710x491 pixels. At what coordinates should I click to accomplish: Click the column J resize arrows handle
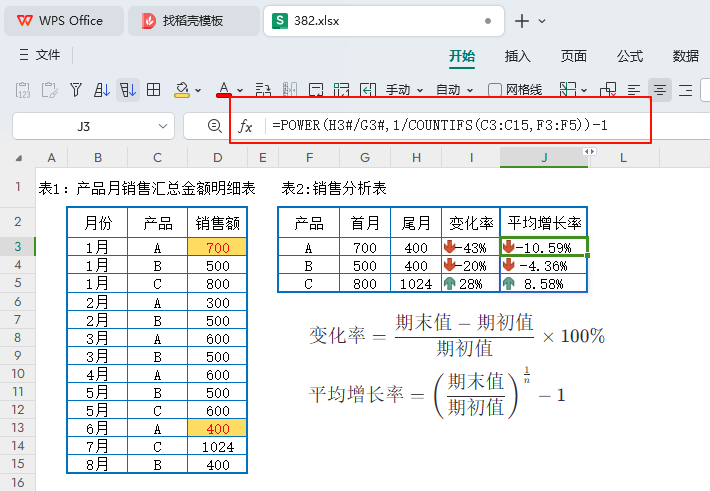pos(589,152)
